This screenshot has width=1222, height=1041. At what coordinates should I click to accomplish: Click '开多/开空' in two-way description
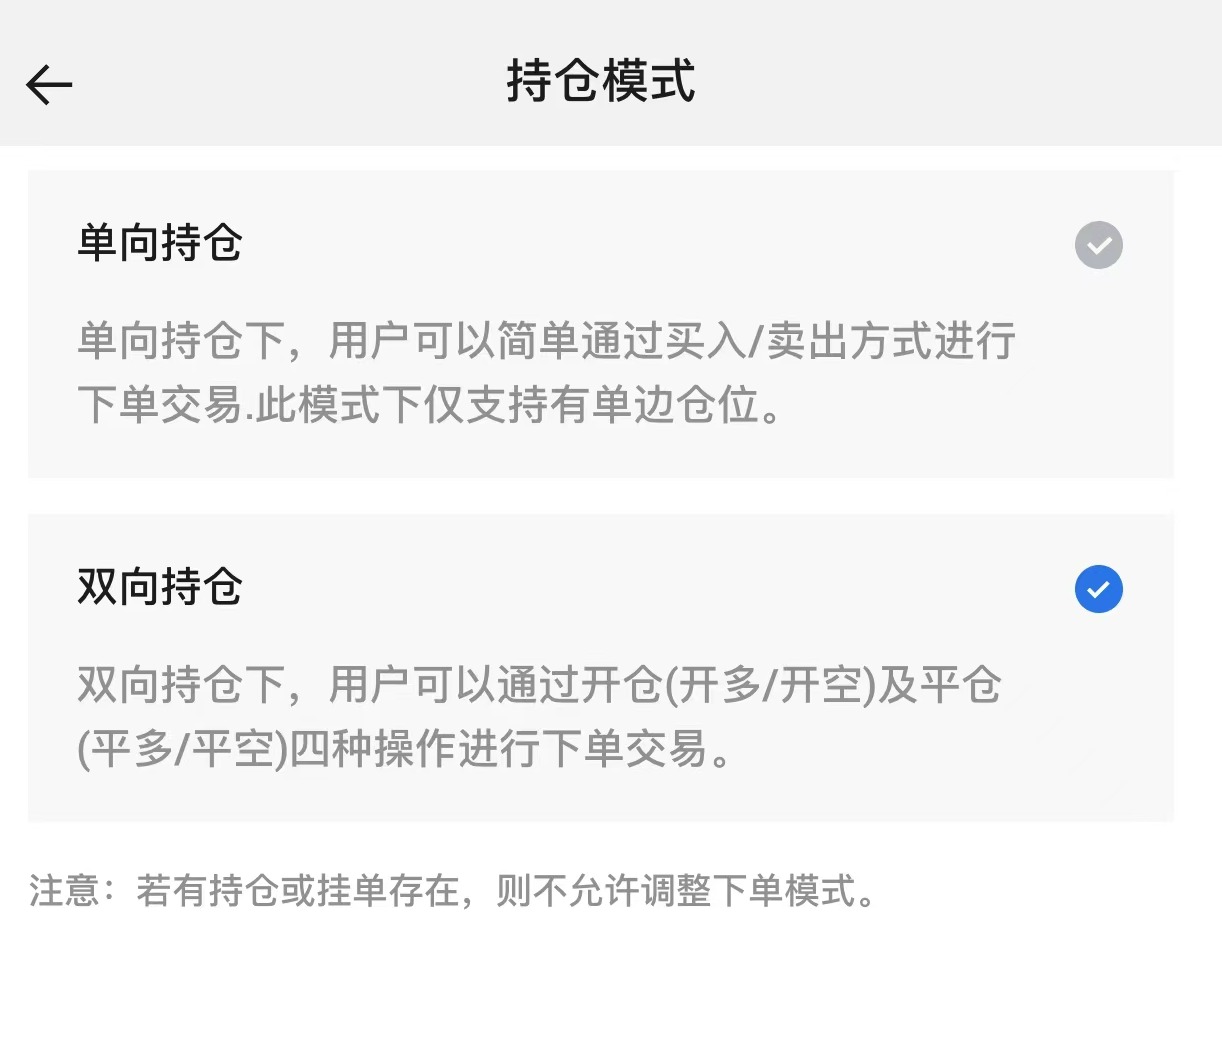point(768,685)
